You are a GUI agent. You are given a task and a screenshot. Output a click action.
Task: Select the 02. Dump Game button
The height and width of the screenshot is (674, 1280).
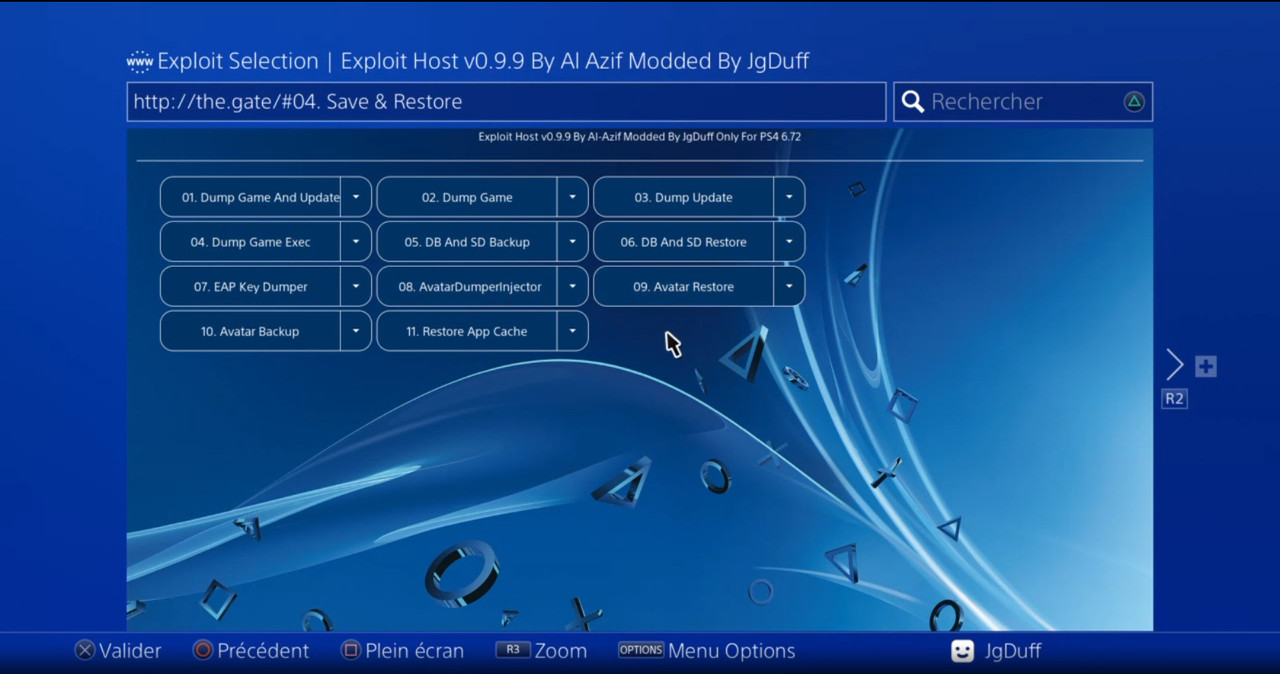tap(467, 197)
